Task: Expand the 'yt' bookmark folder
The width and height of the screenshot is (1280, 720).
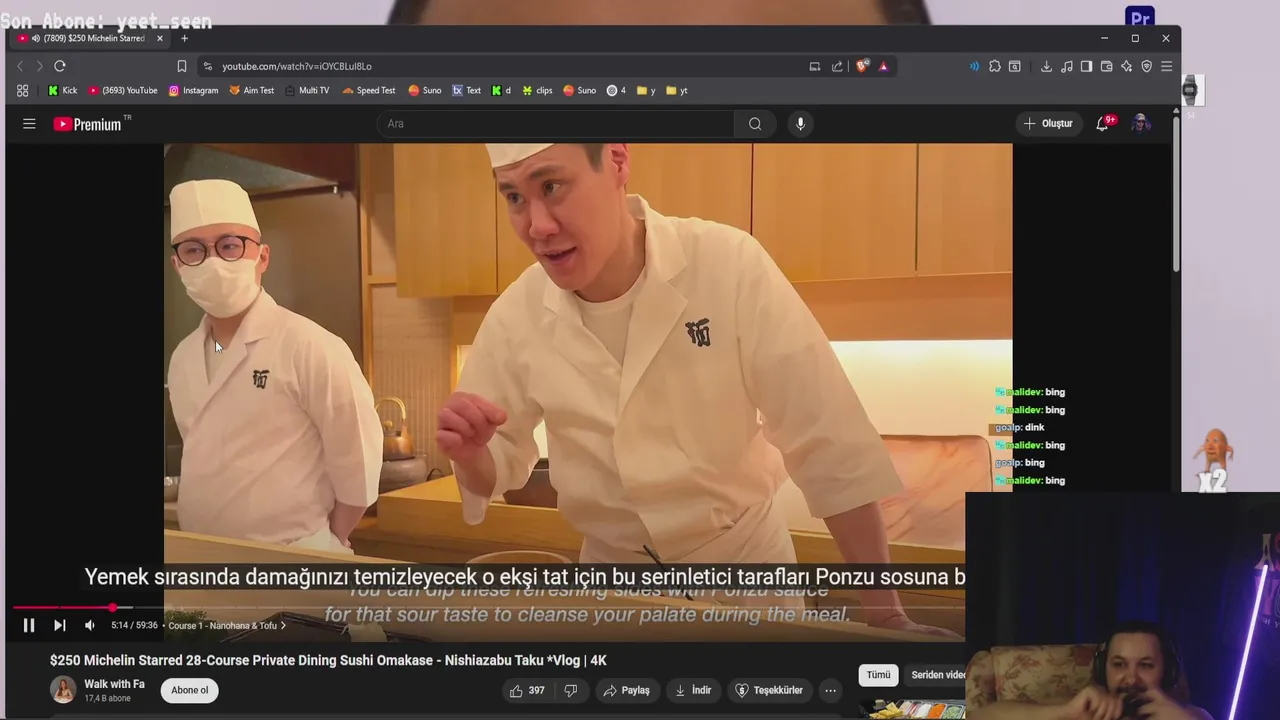Action: point(677,90)
